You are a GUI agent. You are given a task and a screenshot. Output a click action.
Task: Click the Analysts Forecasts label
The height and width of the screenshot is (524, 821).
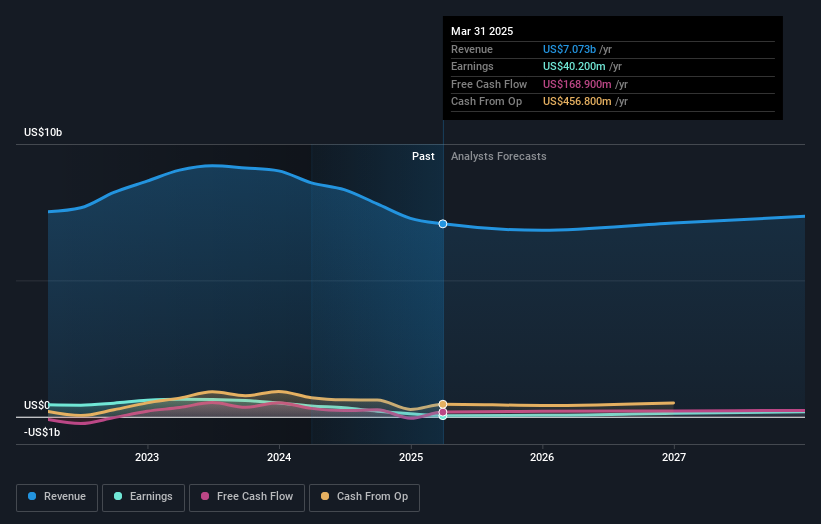(498, 156)
